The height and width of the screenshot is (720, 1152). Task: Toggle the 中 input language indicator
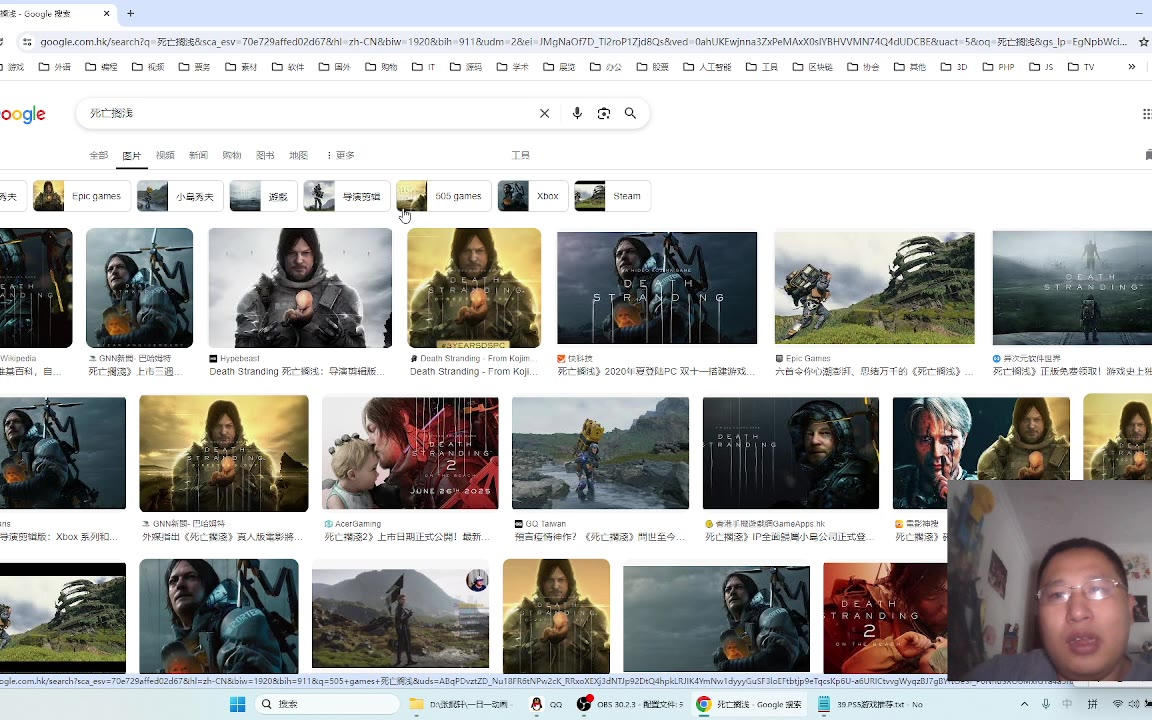coord(1068,704)
